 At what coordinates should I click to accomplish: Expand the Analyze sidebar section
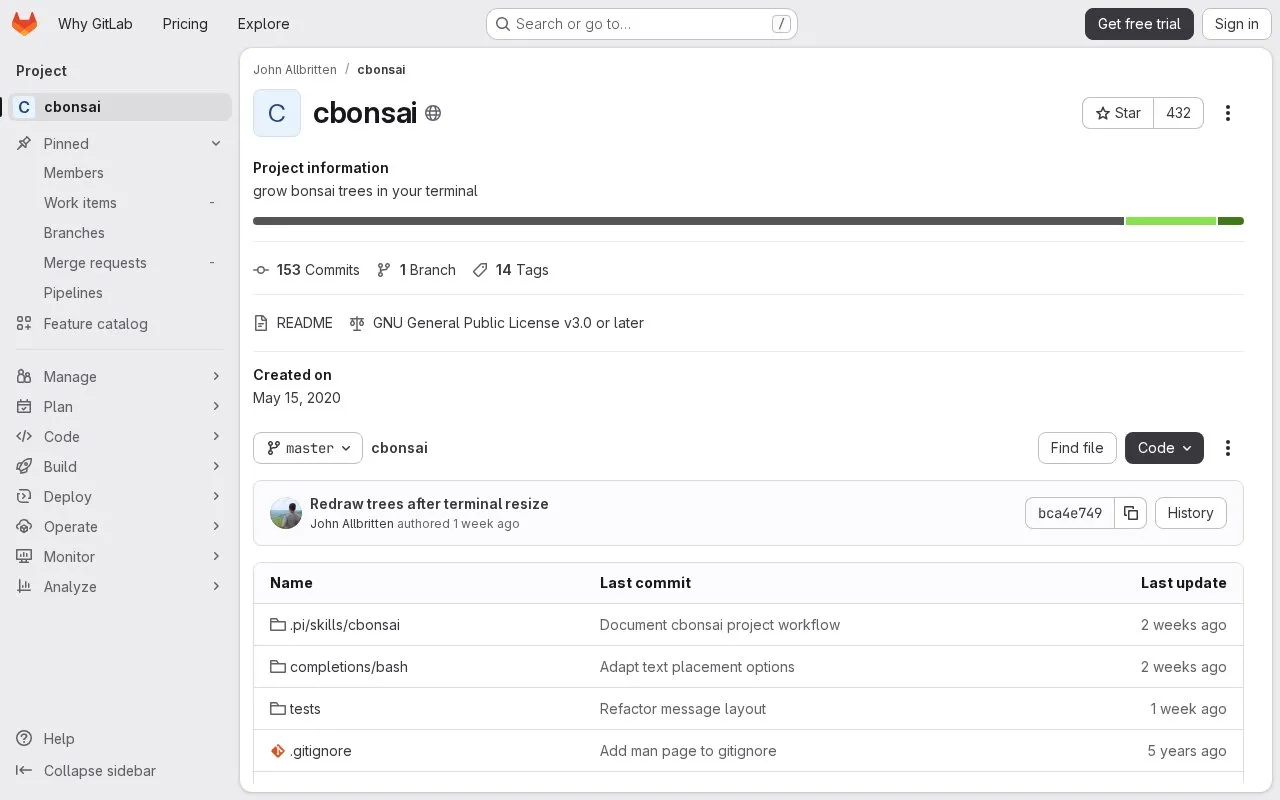pos(120,587)
